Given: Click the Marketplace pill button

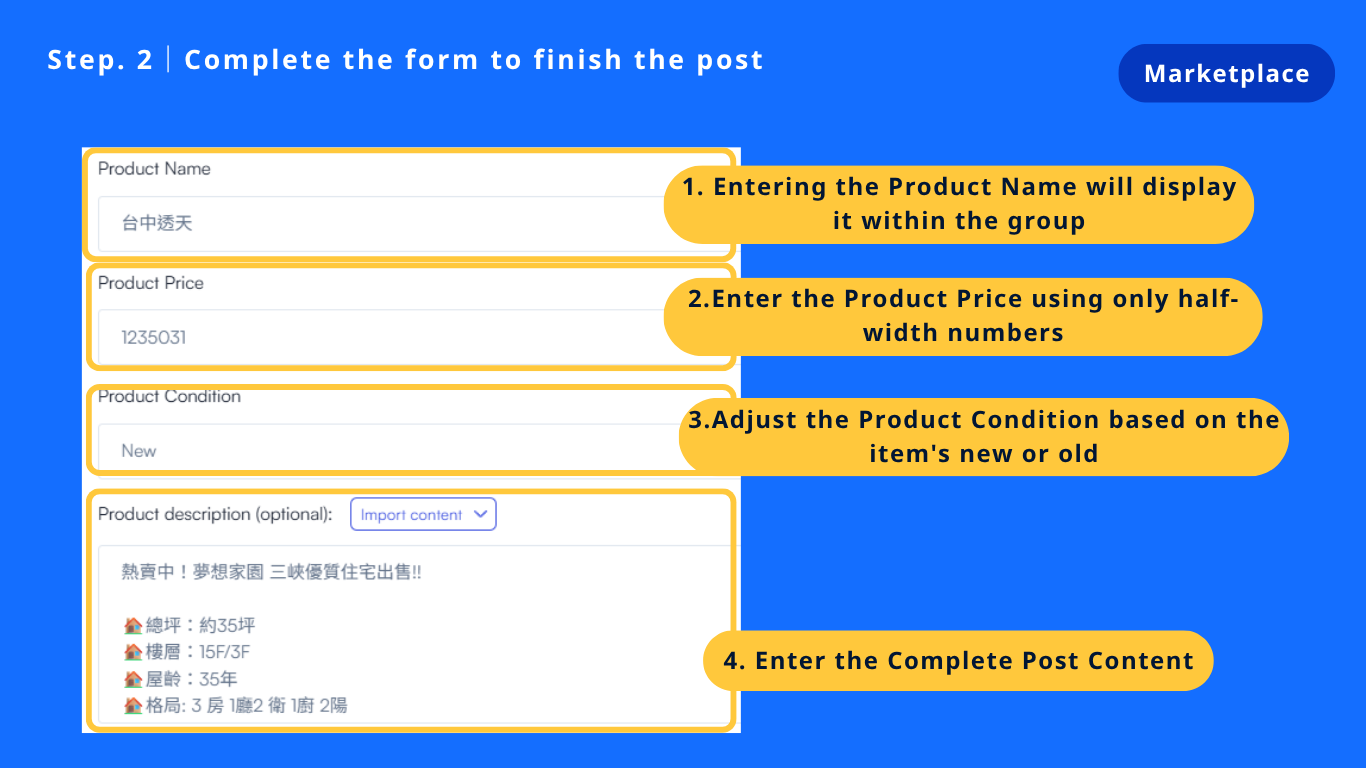Looking at the screenshot, I should pyautogui.click(x=1226, y=73).
